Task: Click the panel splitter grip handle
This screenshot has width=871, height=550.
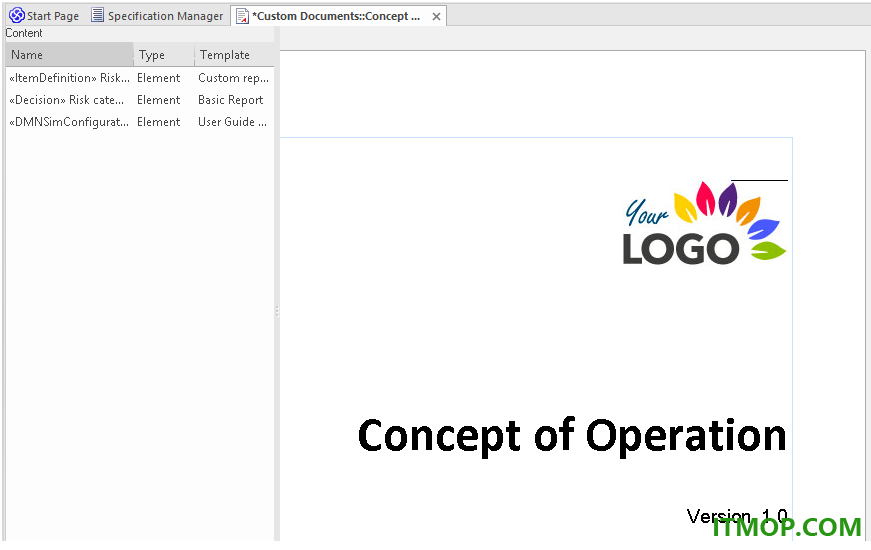Action: pyautogui.click(x=277, y=311)
